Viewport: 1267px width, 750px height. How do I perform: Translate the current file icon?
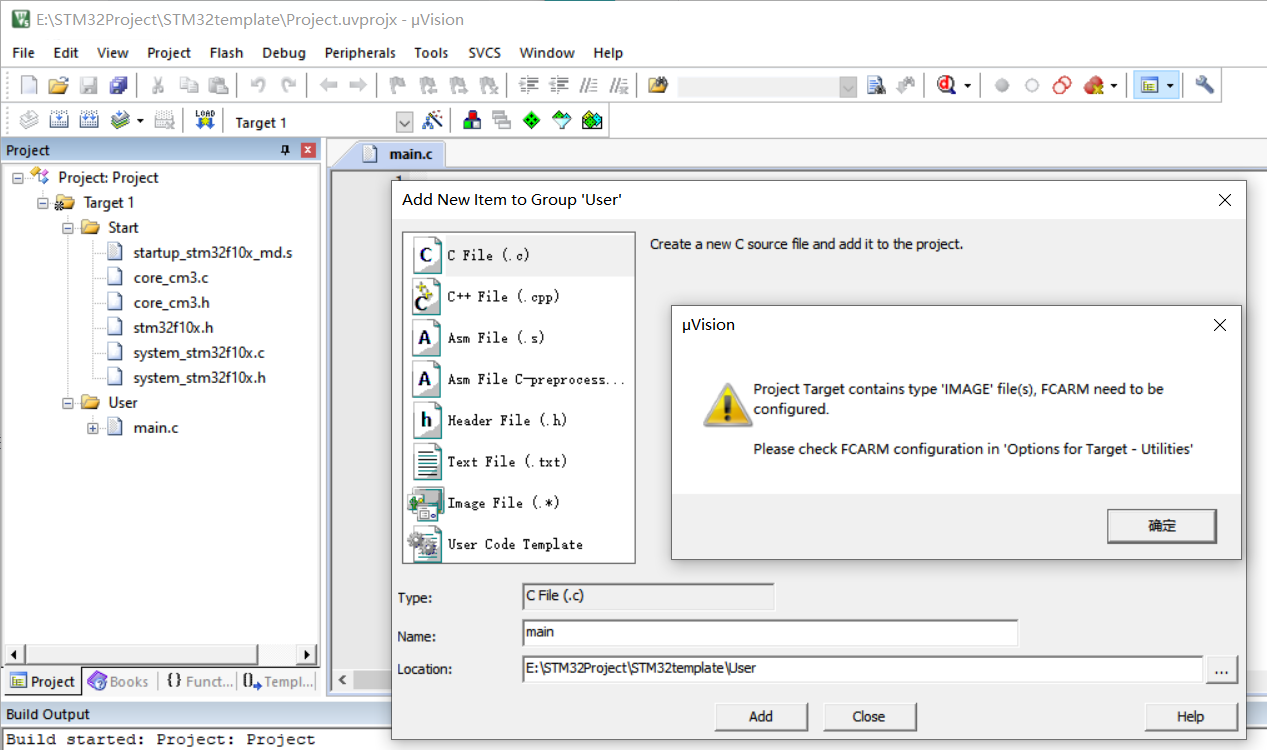pos(30,121)
